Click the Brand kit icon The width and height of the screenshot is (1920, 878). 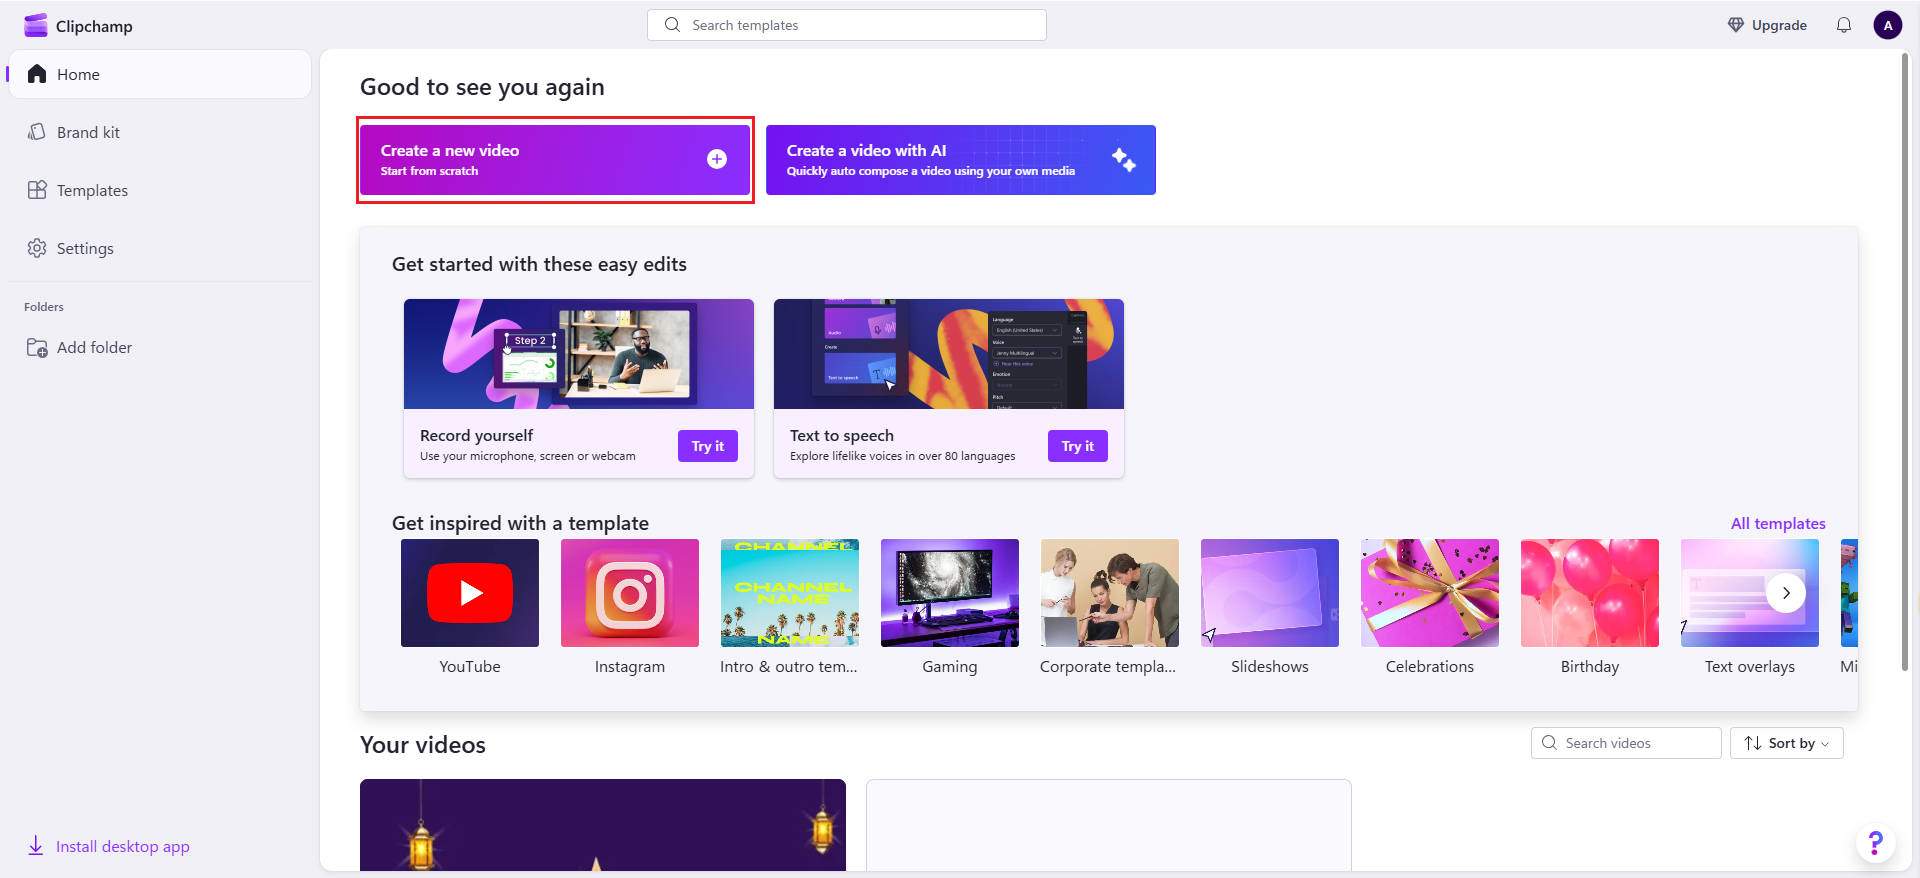coord(37,132)
